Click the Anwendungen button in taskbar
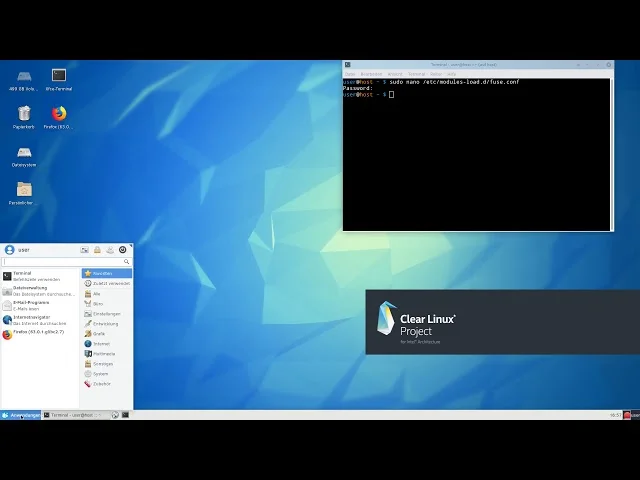This screenshot has width=640, height=480. coord(21,415)
